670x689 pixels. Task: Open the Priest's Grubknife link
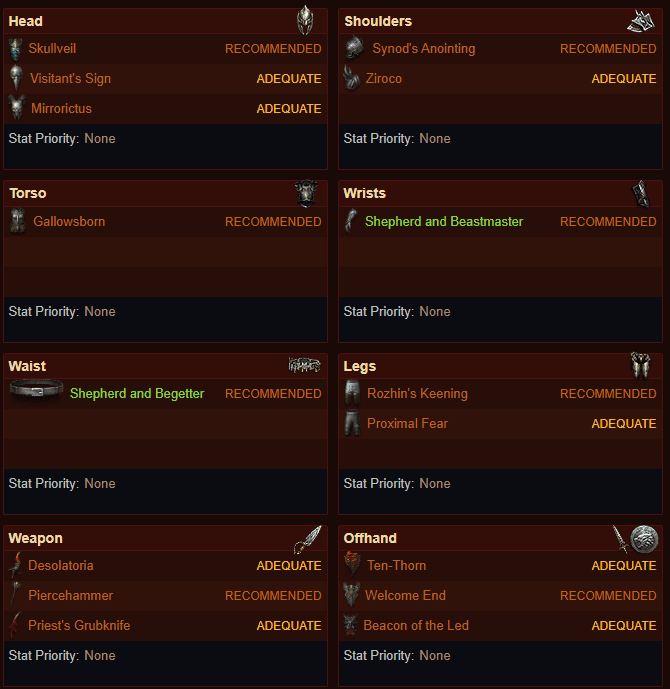pos(79,625)
